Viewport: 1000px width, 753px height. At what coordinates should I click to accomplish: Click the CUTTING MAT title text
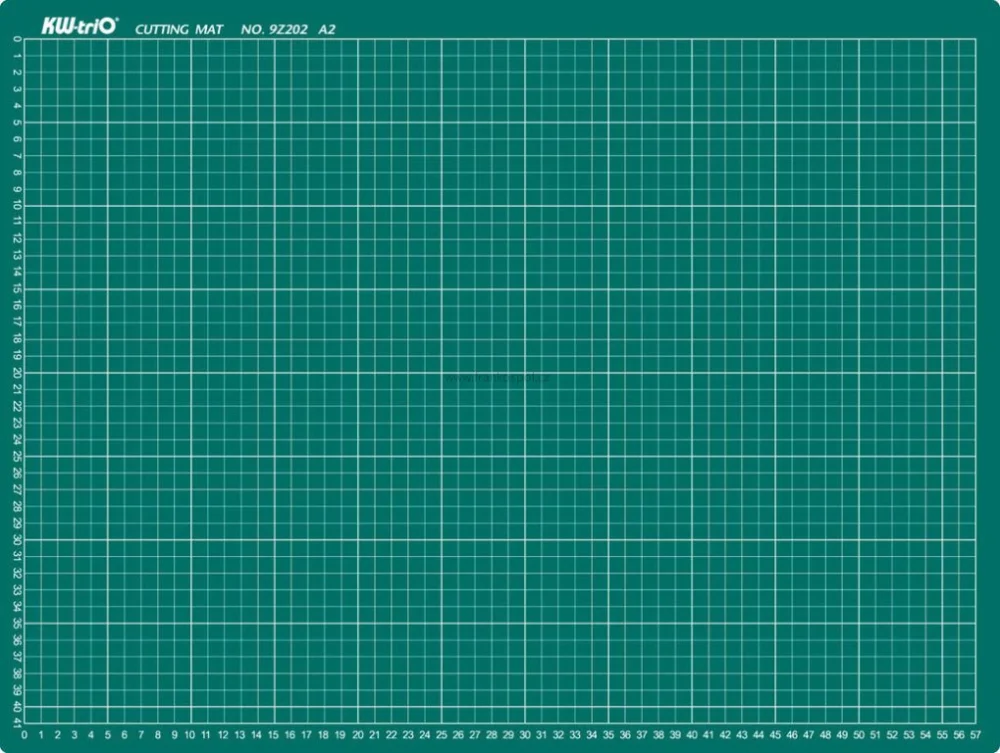click(x=179, y=29)
